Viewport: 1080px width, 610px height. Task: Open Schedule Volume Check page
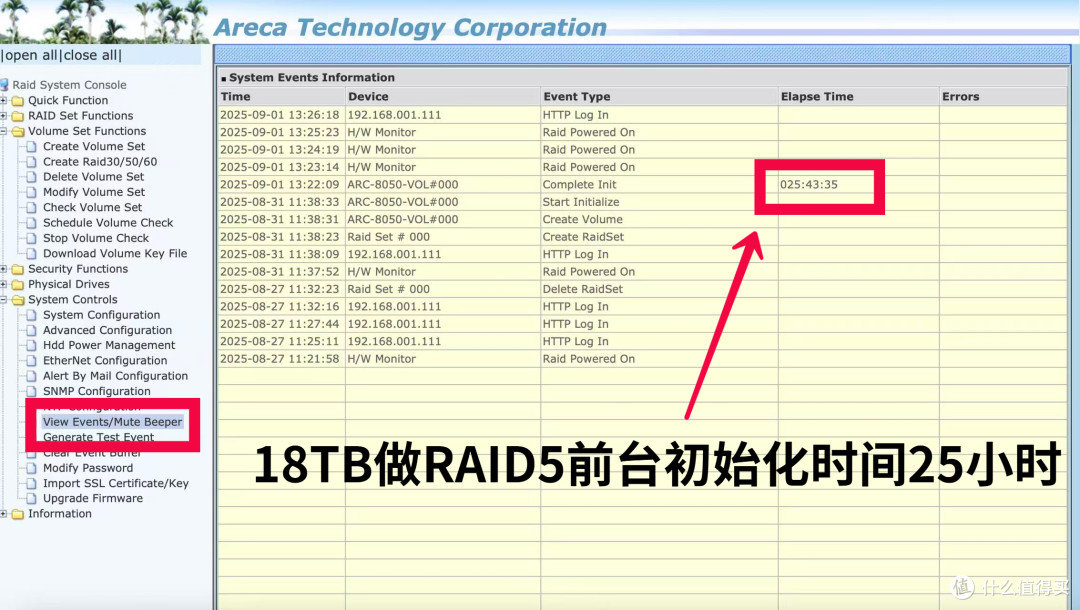(108, 222)
